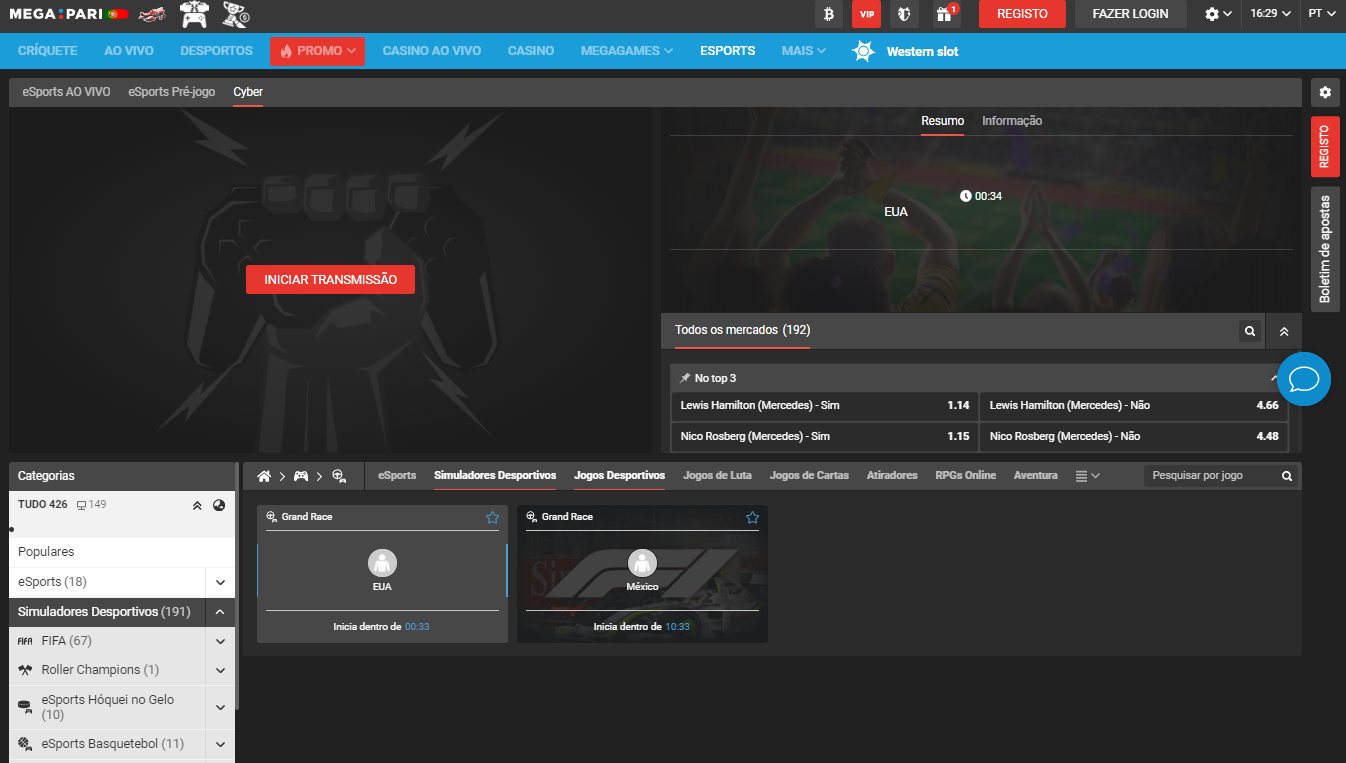Open the live chat bubble

click(1304, 379)
